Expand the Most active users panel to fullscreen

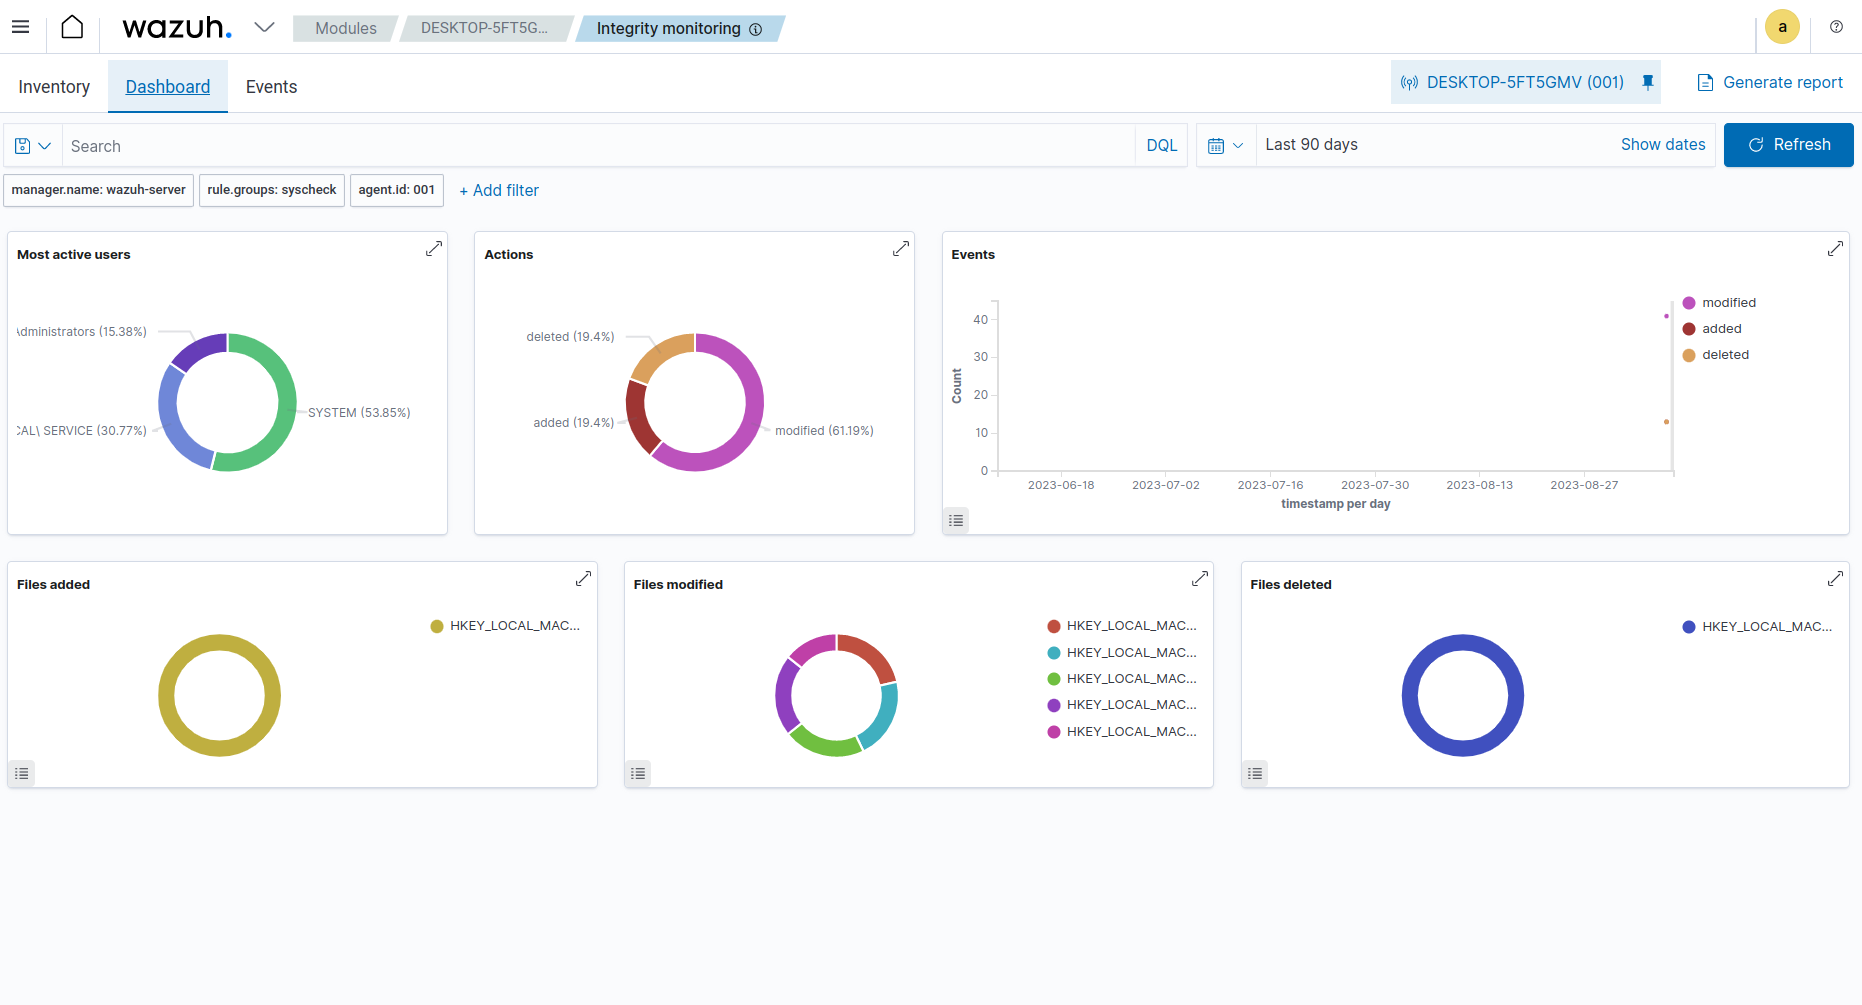[434, 248]
